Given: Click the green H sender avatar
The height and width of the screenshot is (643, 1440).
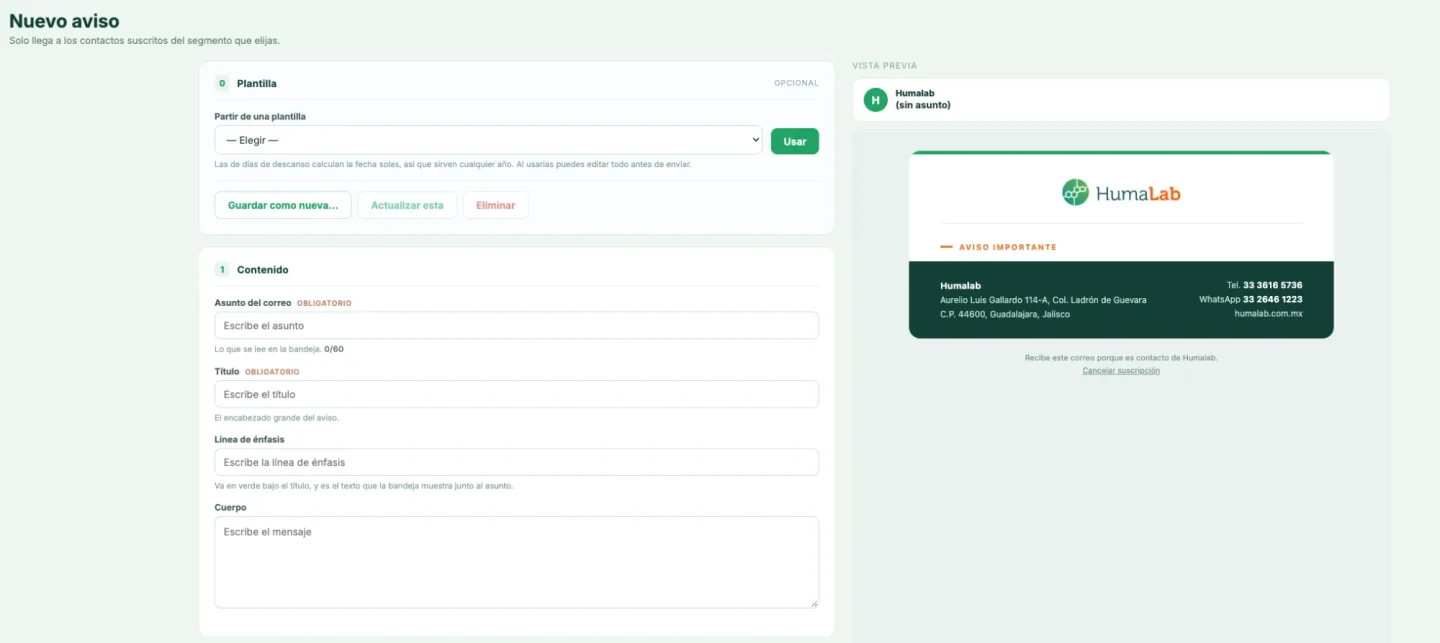Looking at the screenshot, I should coord(875,100).
